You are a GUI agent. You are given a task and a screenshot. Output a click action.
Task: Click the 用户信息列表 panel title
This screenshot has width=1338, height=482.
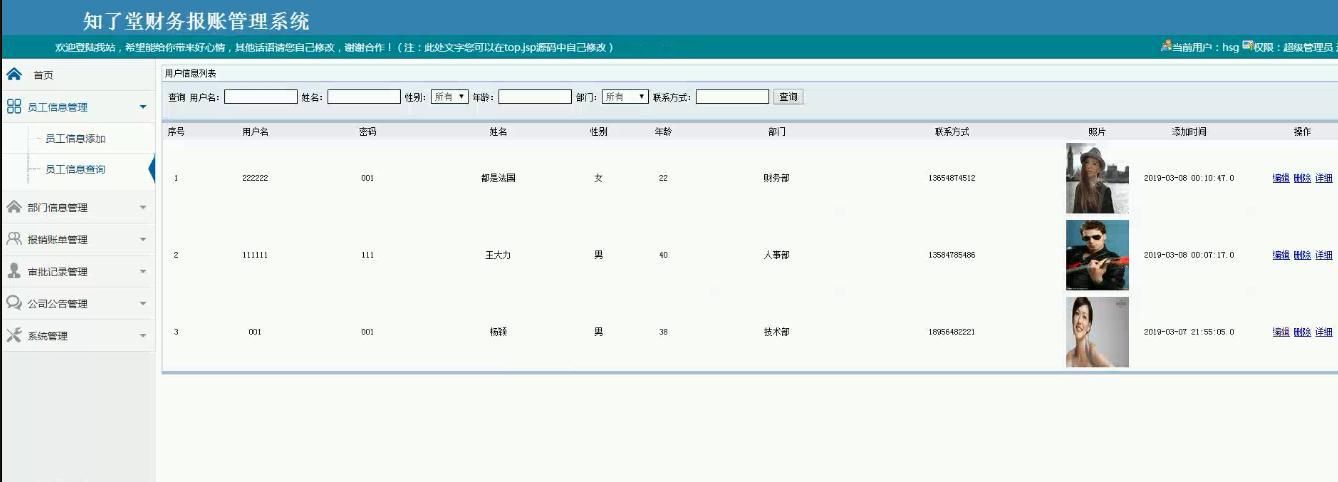pos(190,73)
